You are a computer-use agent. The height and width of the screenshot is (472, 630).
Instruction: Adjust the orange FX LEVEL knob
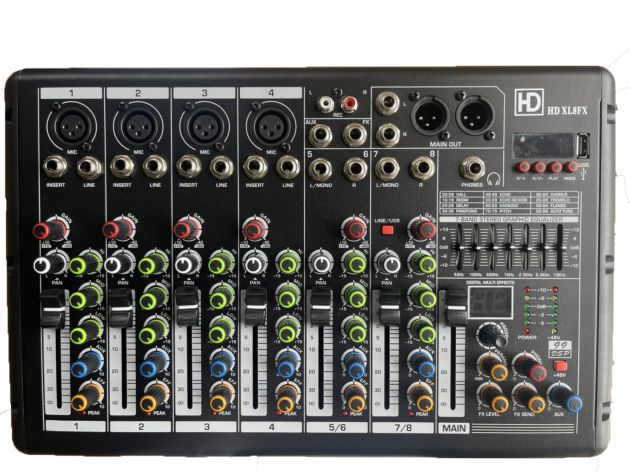pos(493,398)
